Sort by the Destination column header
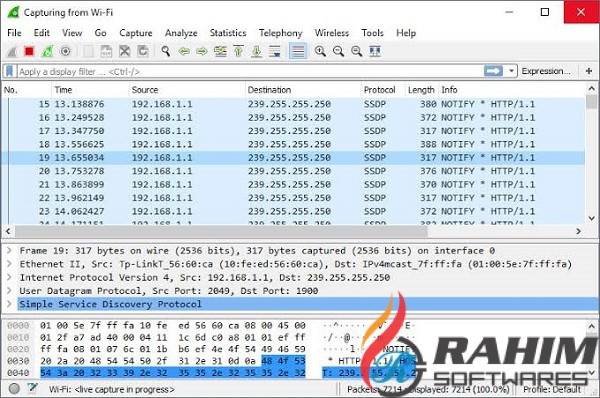Screen dimensions: 600x398 303,90
